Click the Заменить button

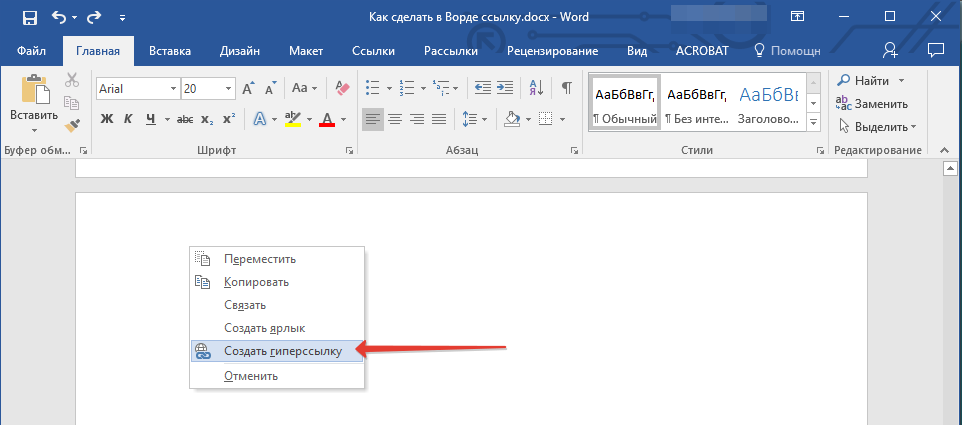point(872,103)
